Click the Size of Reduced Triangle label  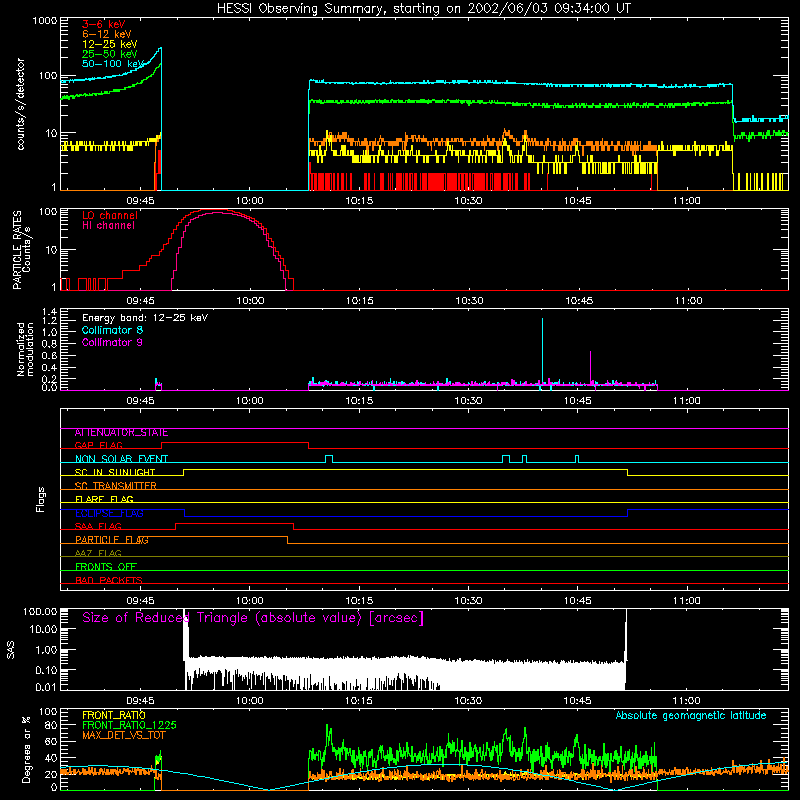253,618
